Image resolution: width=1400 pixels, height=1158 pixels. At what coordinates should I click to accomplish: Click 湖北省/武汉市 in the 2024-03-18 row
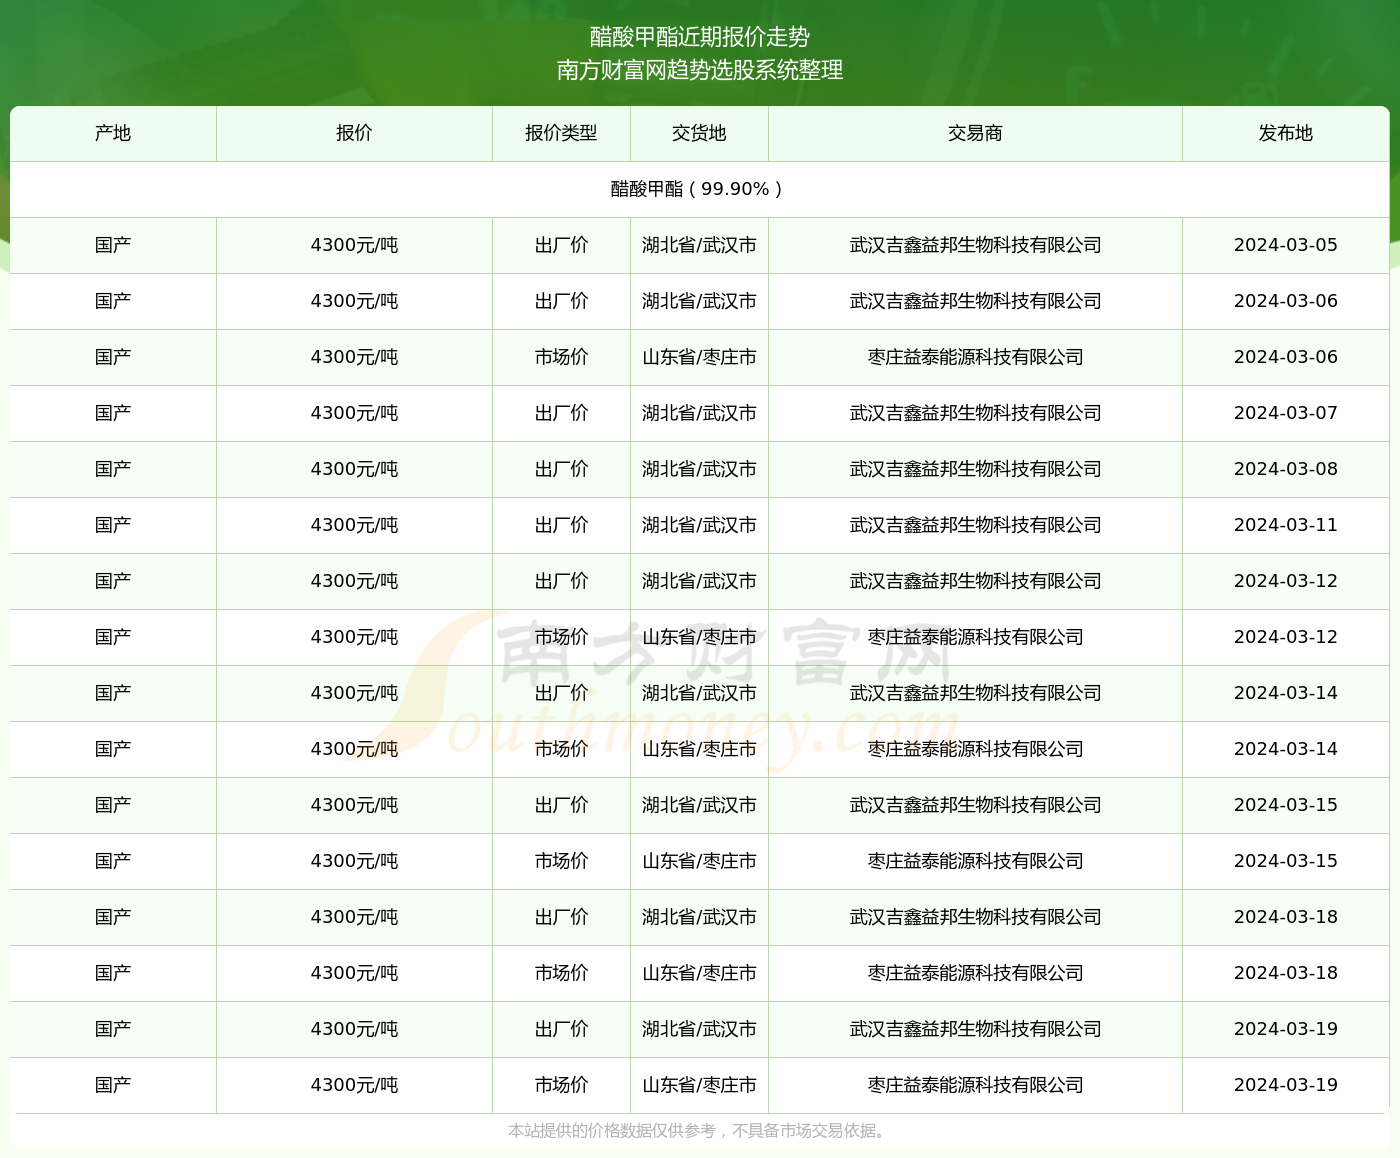[x=699, y=917]
